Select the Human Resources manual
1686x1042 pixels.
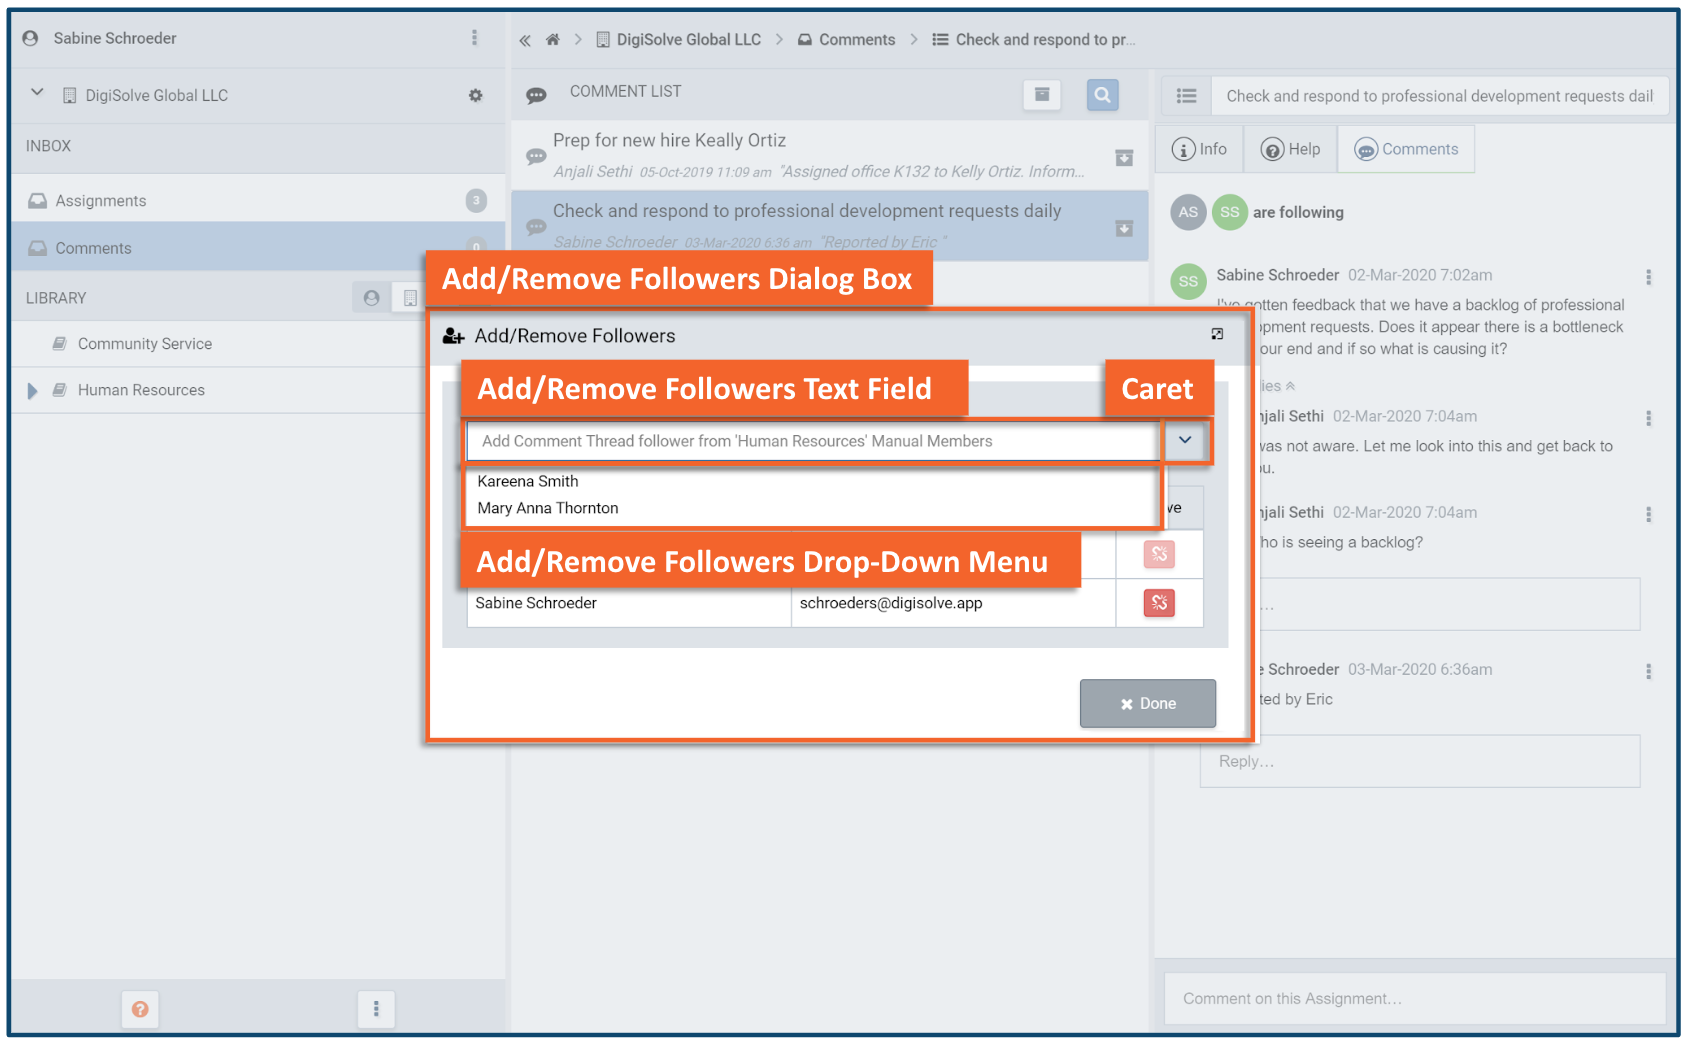pos(141,390)
